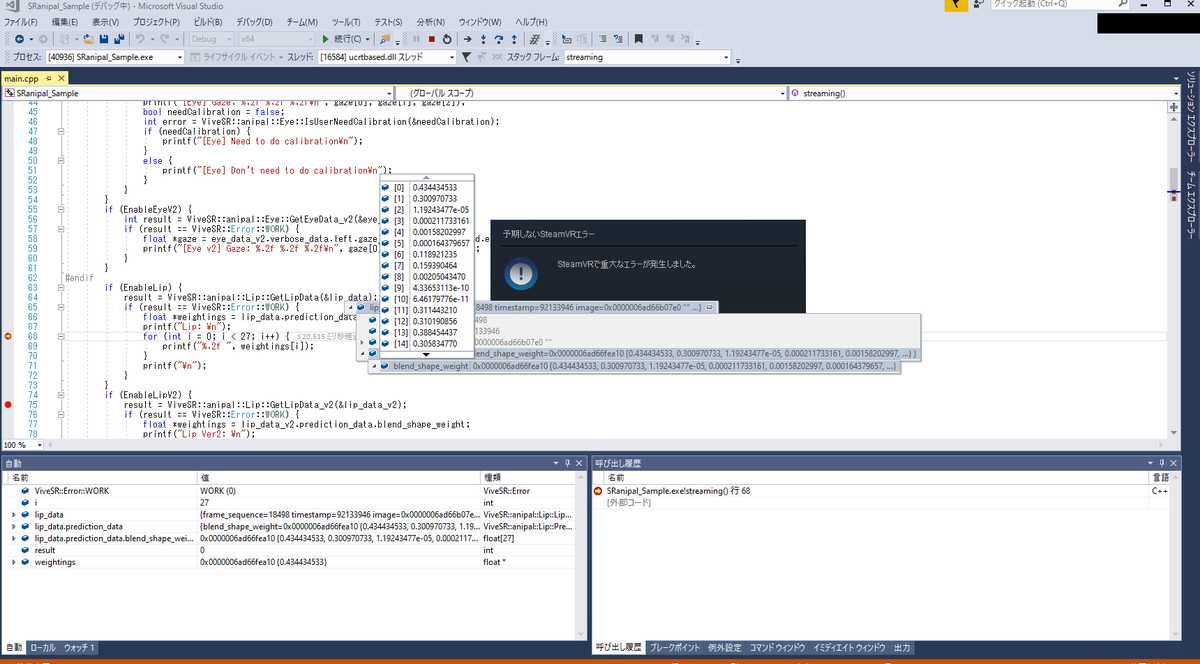Click the Open File folder icon
Screen dimensions: 1200x664
coord(88,39)
